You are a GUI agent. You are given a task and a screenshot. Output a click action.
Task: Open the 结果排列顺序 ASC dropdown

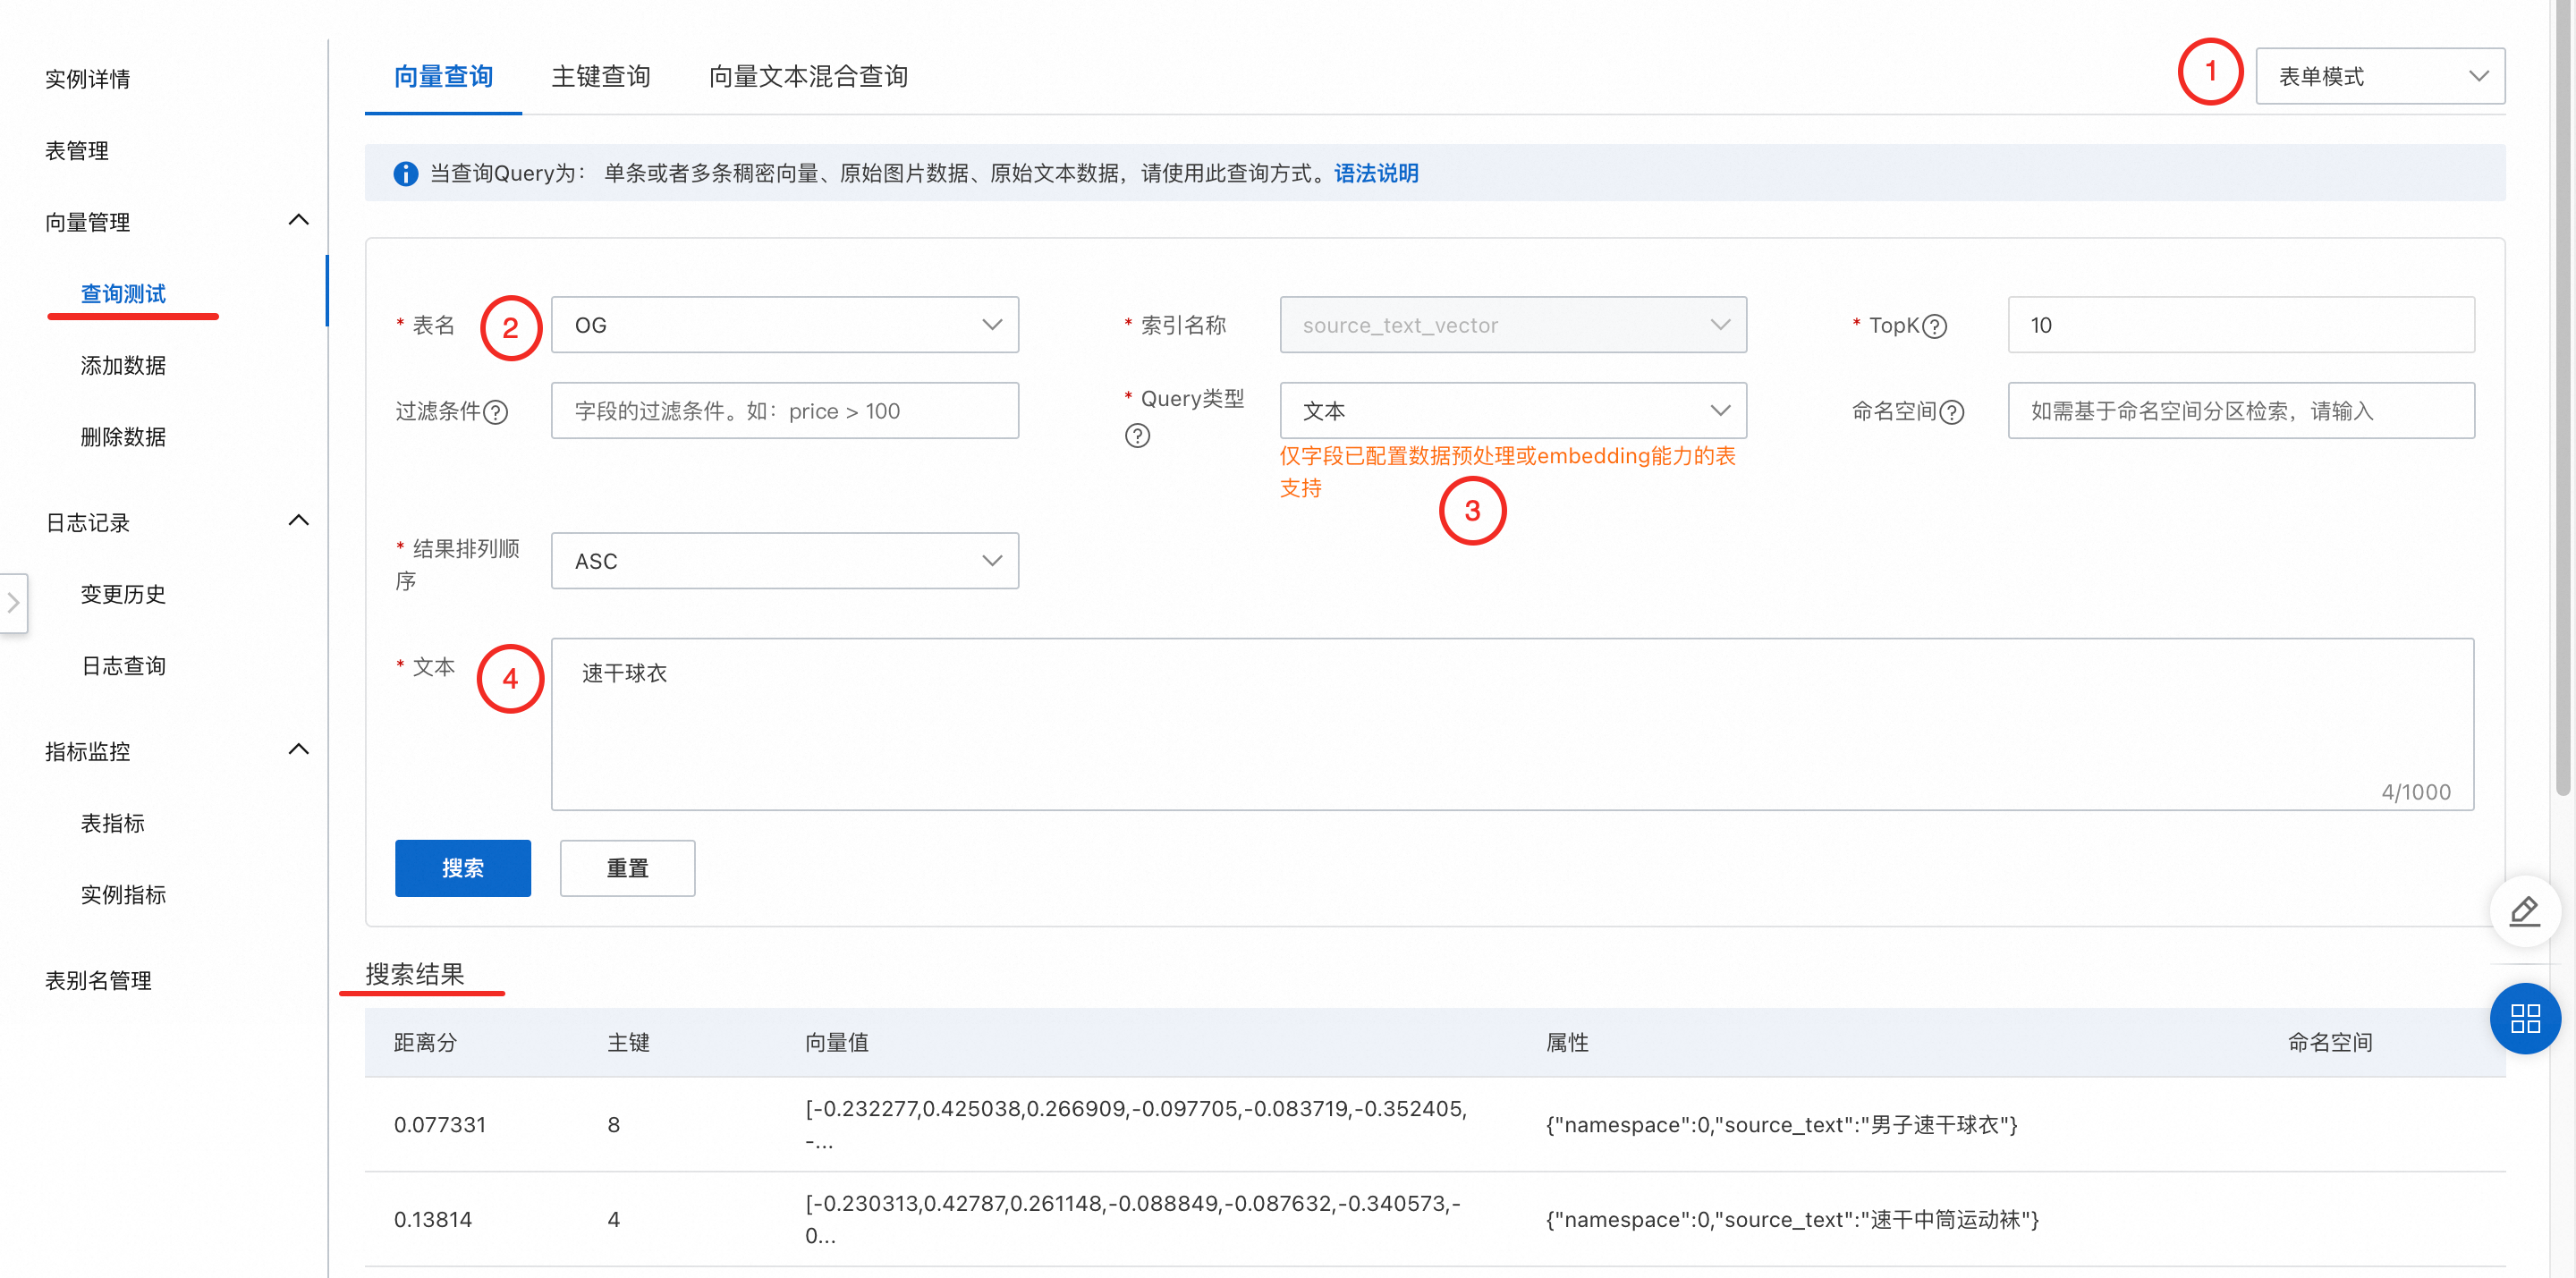point(784,561)
